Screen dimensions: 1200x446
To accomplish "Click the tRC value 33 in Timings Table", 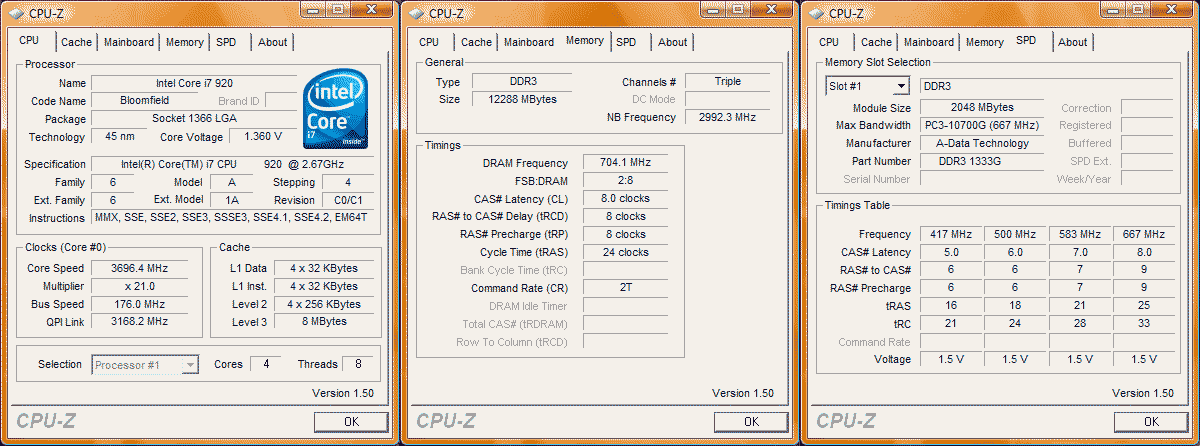I will coord(1146,324).
